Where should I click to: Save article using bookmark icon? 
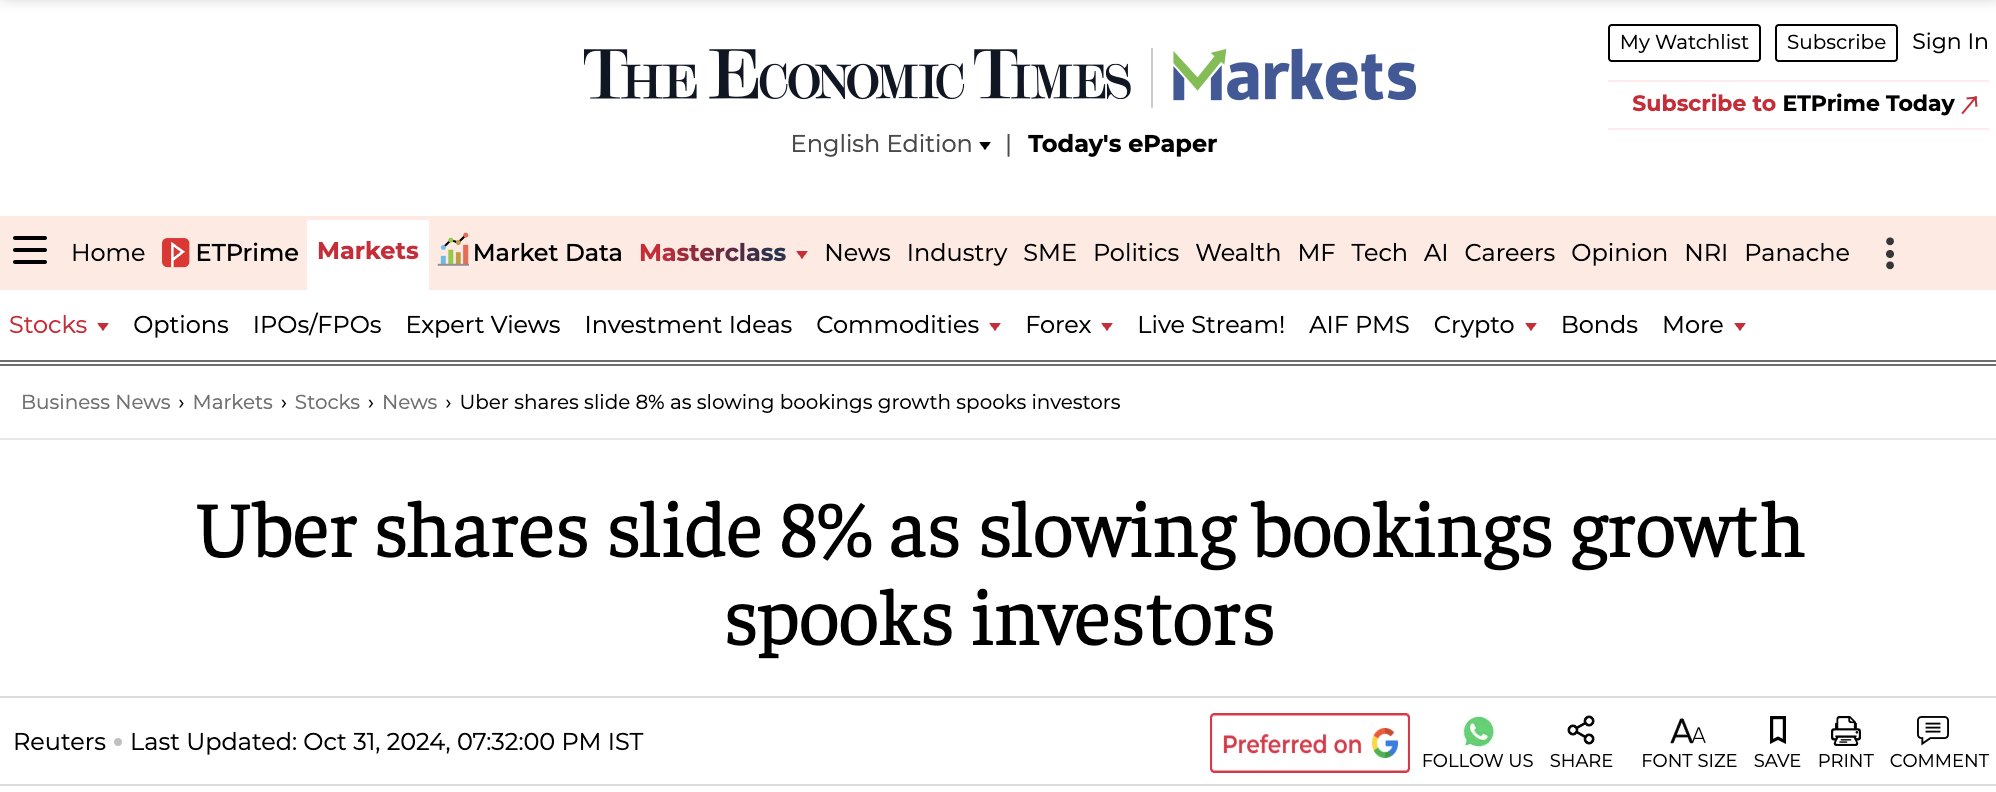pos(1777,730)
